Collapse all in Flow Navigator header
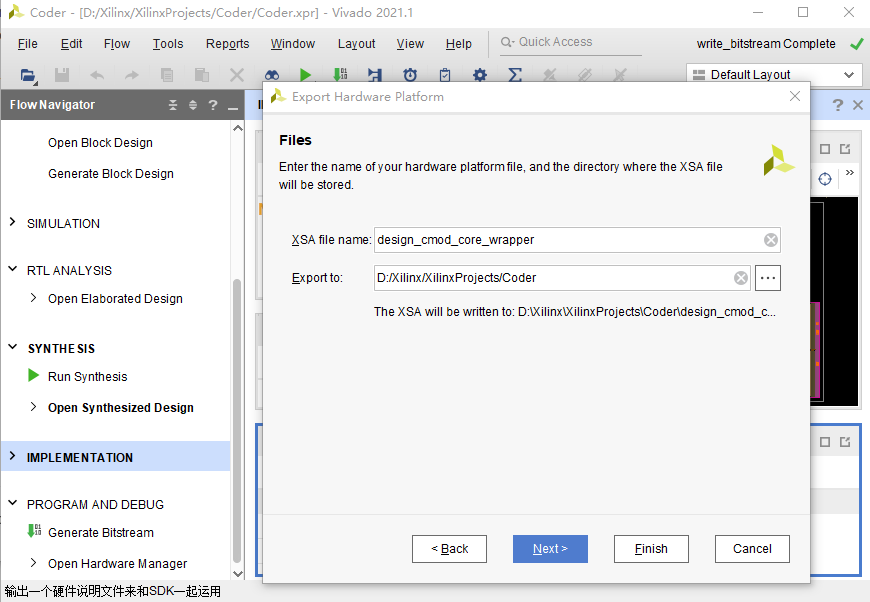The width and height of the screenshot is (870, 602). (x=173, y=105)
